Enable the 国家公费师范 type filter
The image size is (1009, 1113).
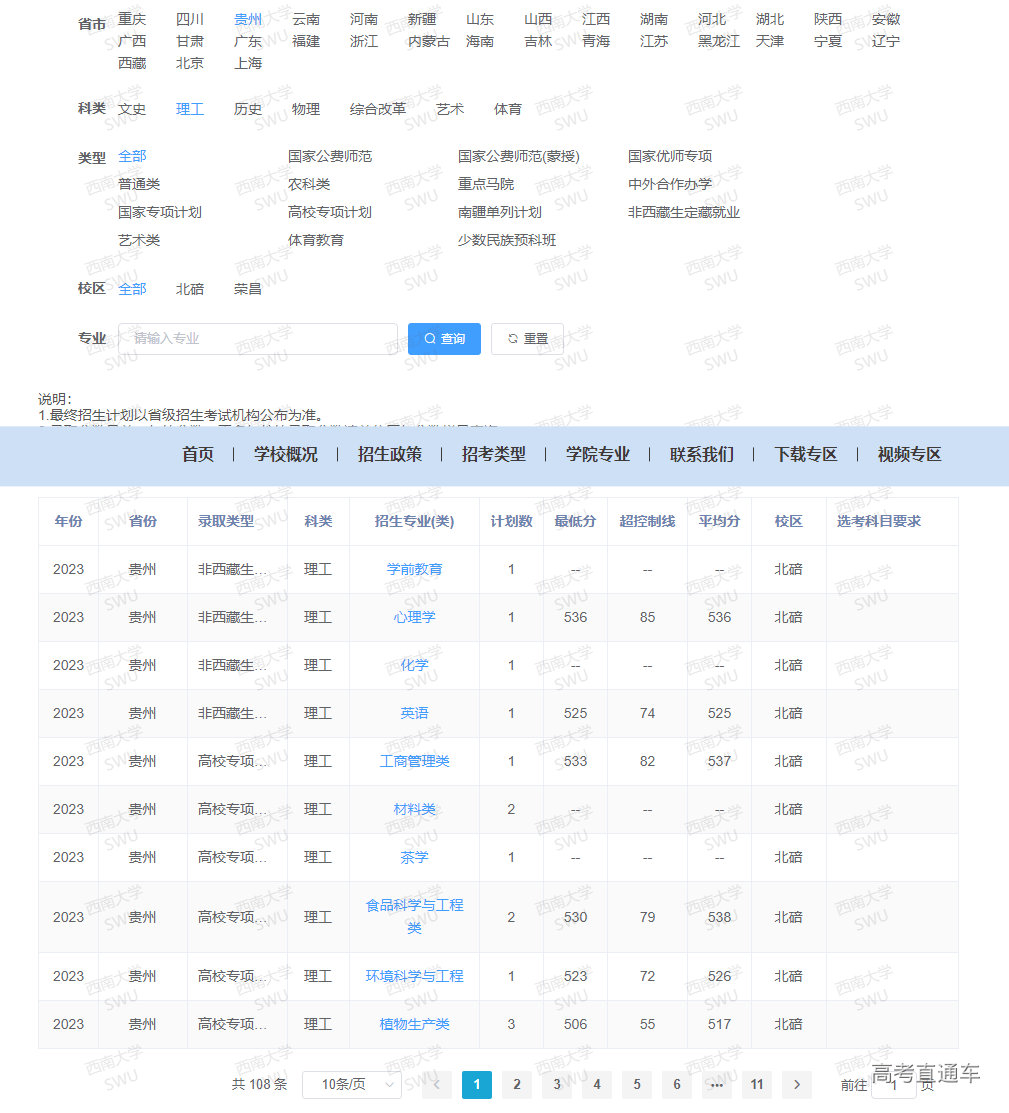tap(331, 156)
